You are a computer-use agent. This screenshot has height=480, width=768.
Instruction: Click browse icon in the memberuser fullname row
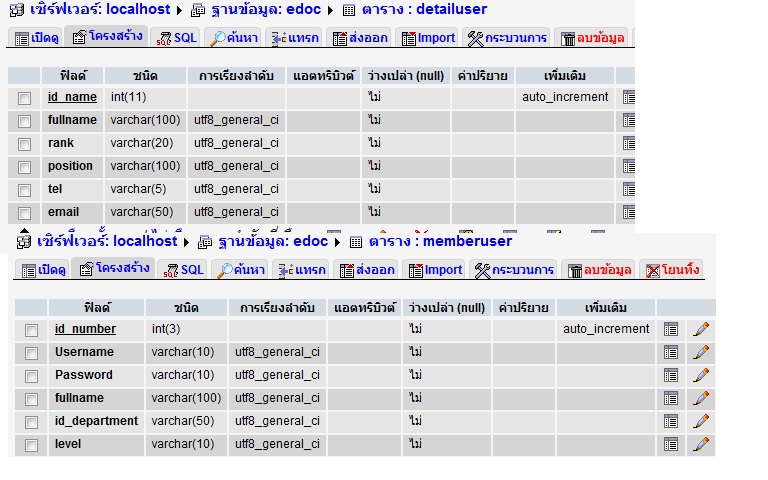(x=671, y=398)
